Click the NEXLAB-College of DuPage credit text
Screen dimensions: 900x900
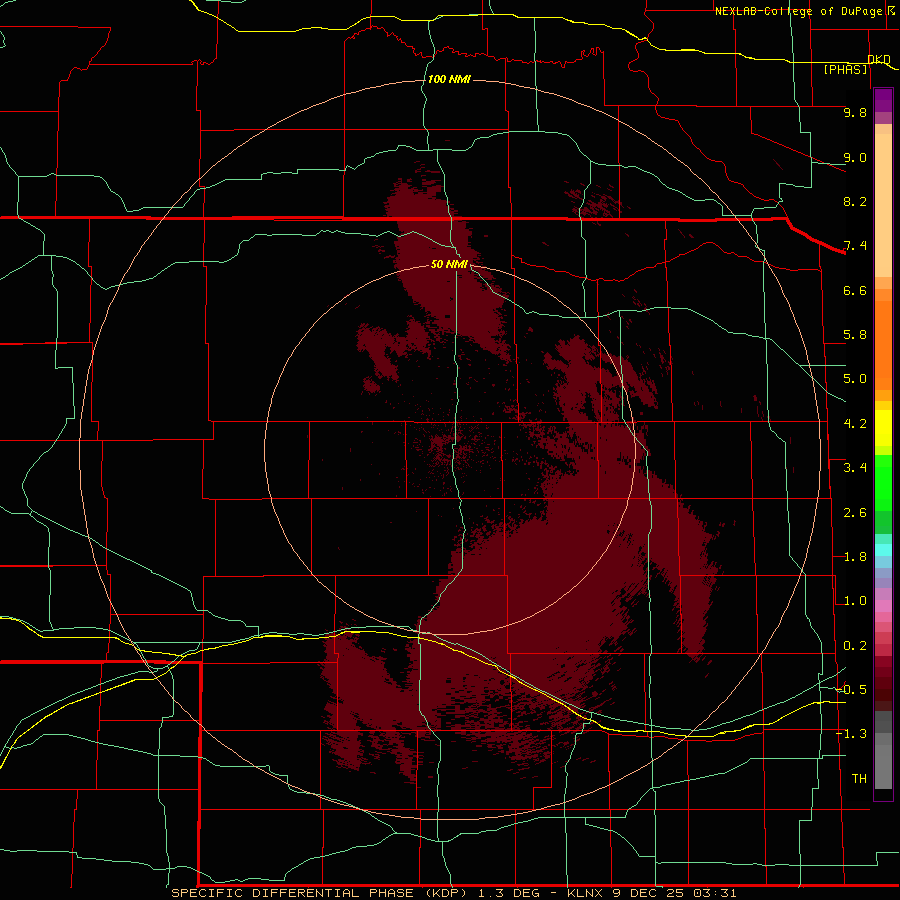click(798, 11)
